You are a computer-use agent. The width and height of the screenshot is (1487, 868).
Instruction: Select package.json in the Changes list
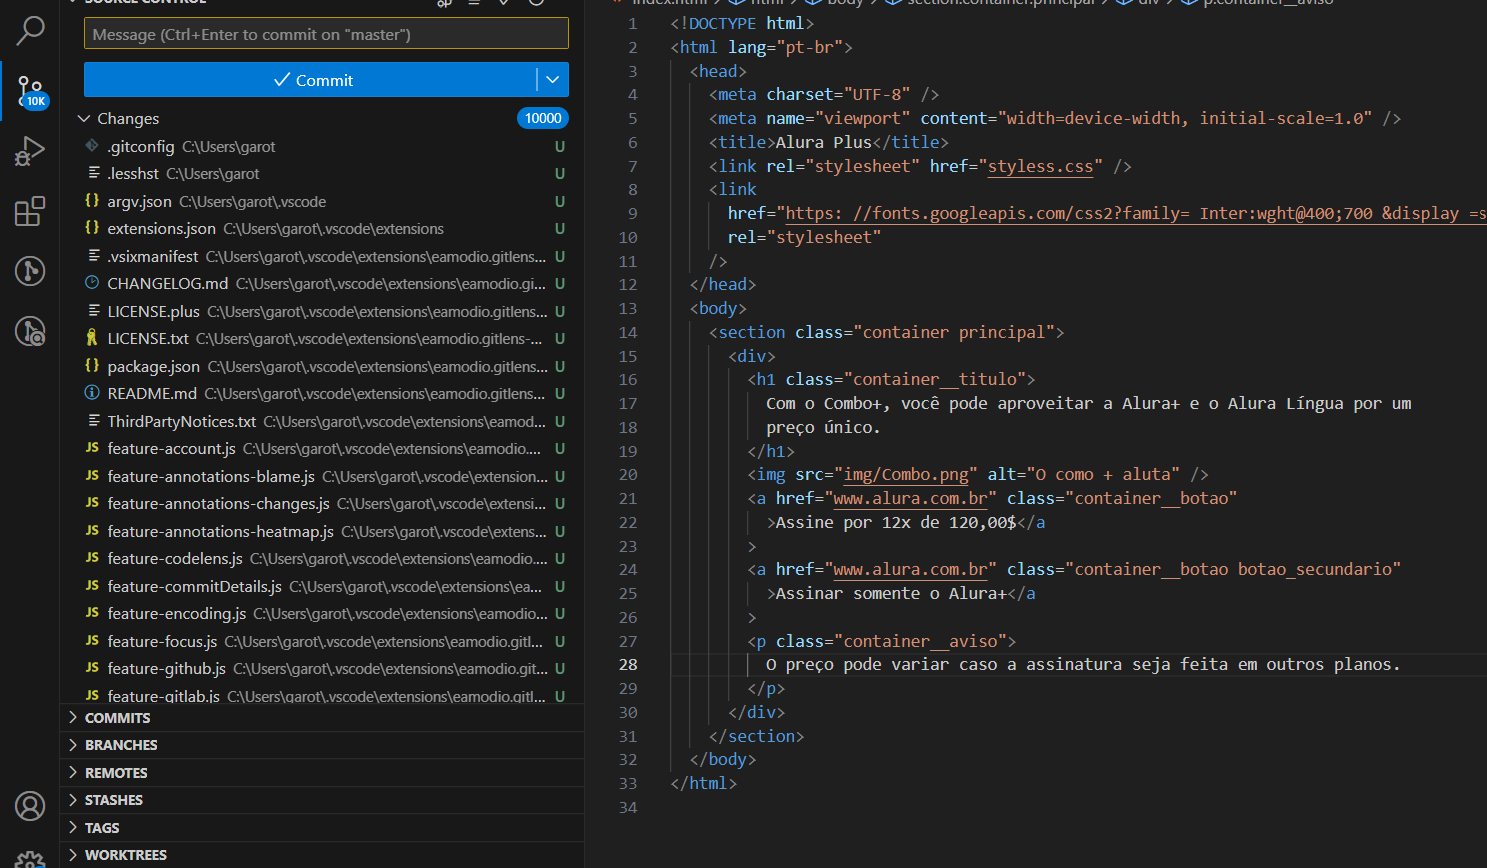322,366
